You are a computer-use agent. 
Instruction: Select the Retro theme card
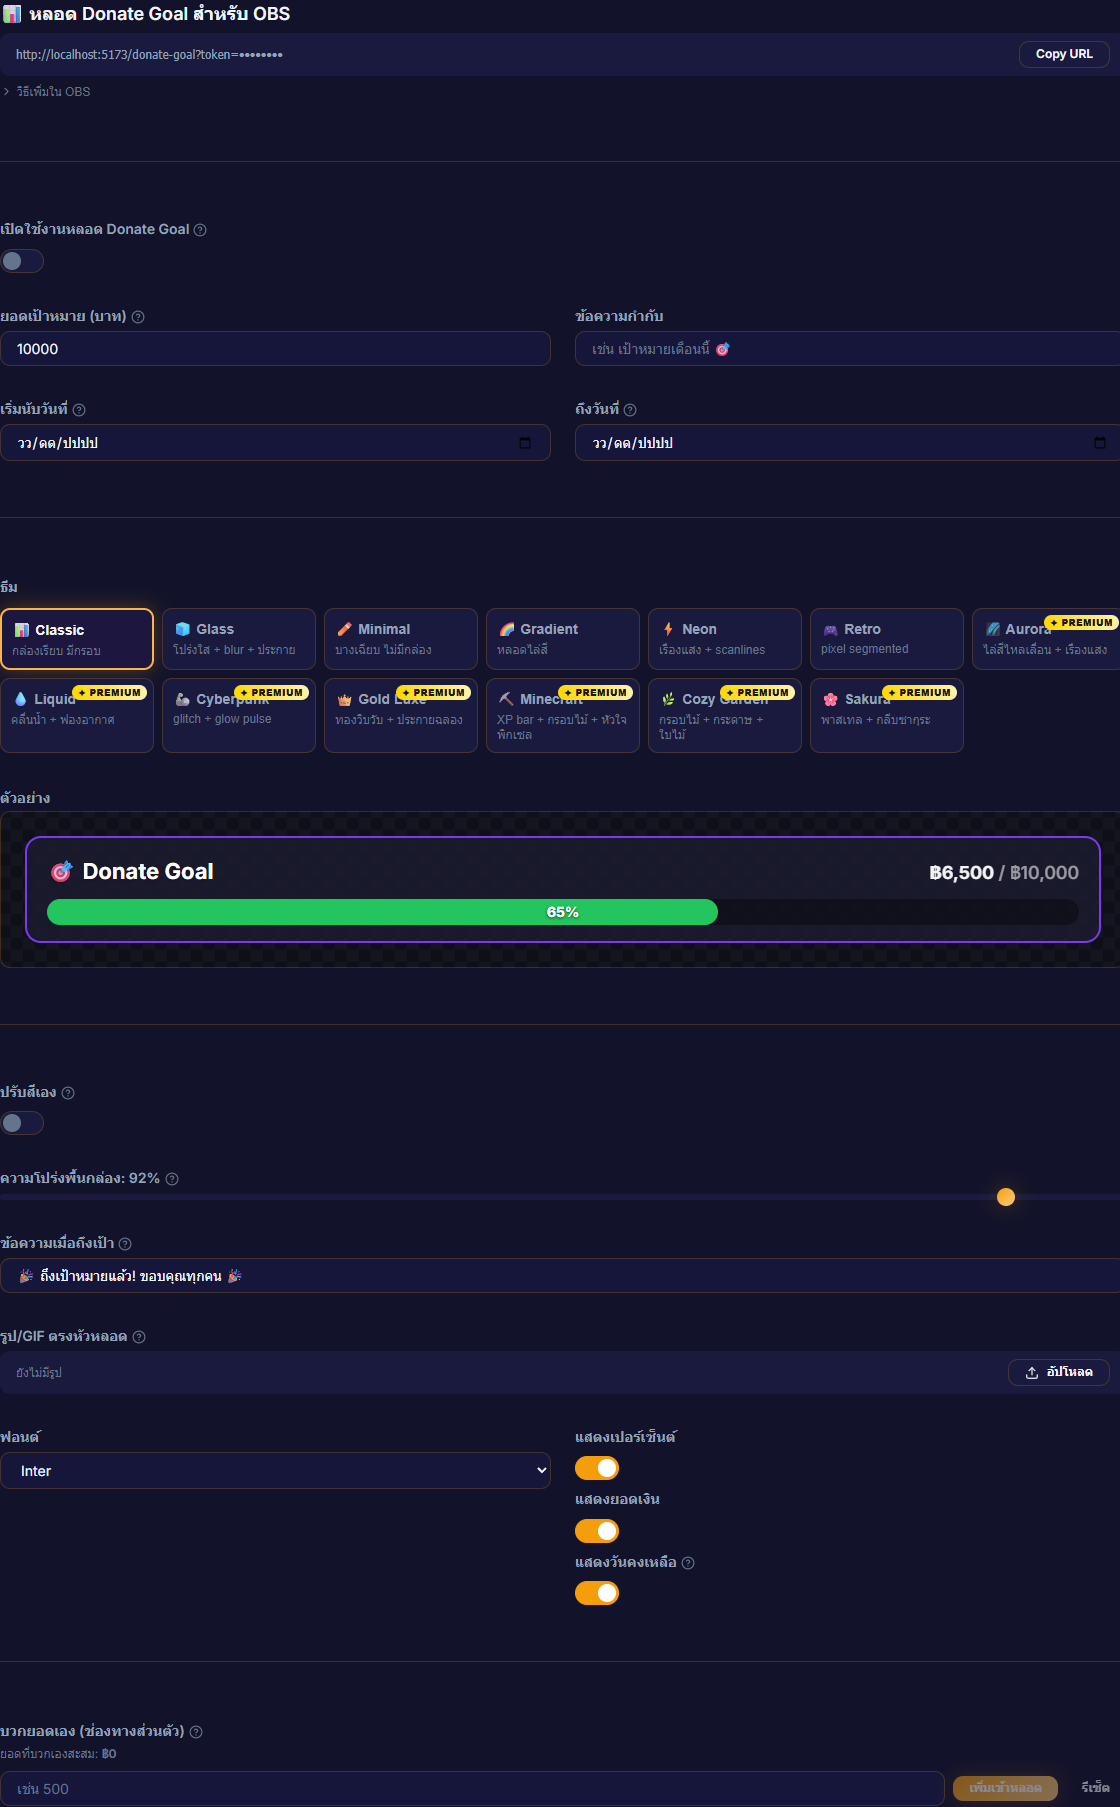point(887,639)
